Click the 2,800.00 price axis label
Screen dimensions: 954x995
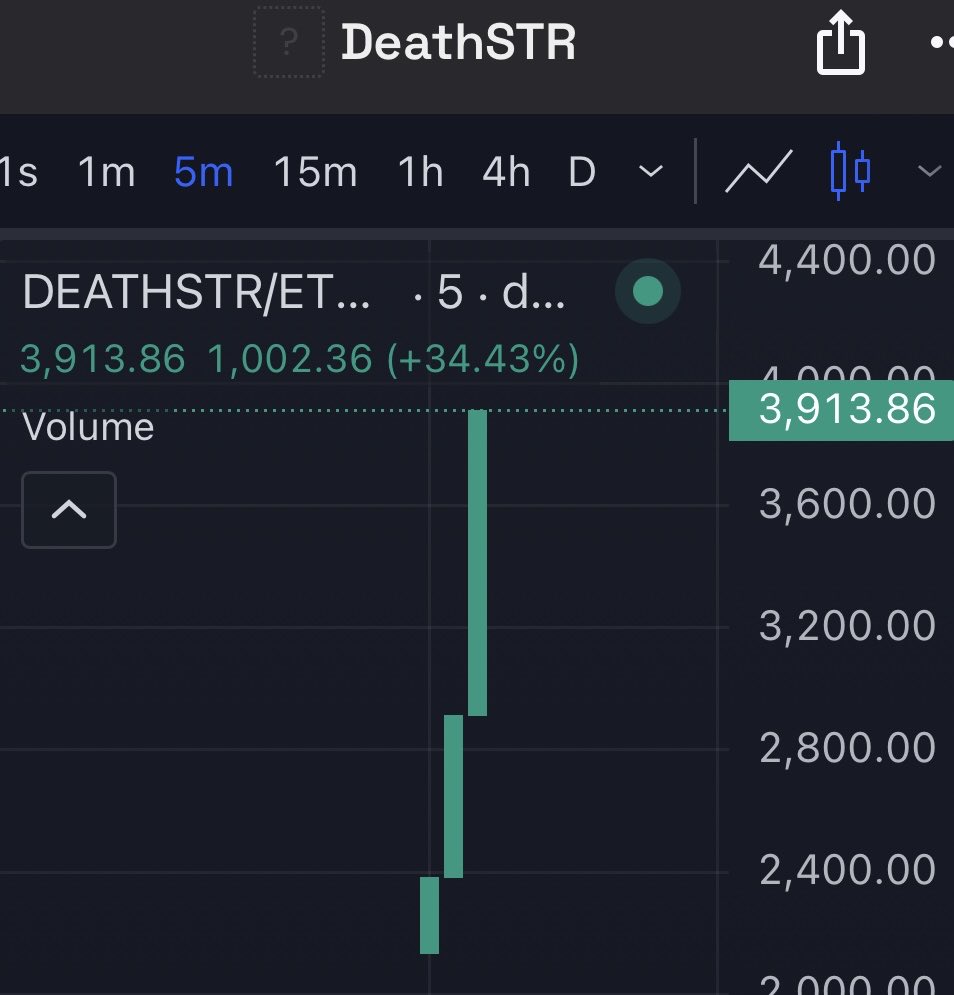(x=847, y=748)
